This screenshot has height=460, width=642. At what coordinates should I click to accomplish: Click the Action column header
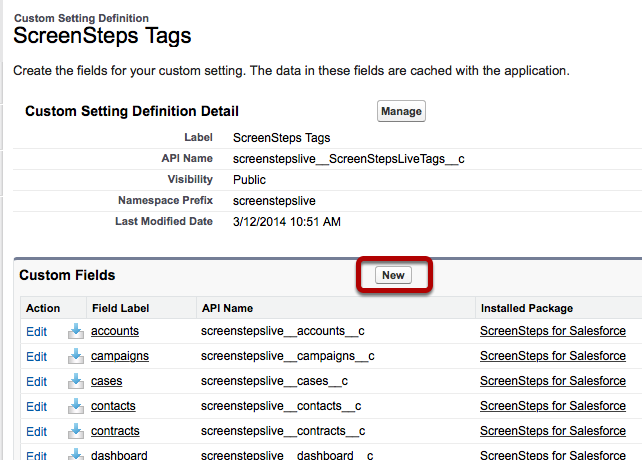tap(43, 308)
